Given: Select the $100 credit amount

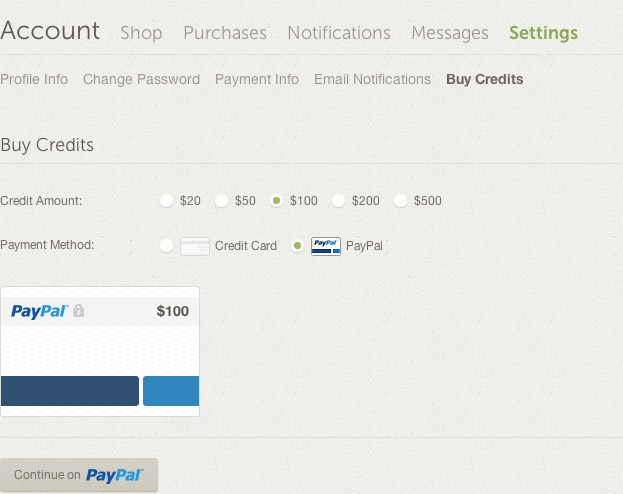Looking at the screenshot, I should [x=277, y=201].
